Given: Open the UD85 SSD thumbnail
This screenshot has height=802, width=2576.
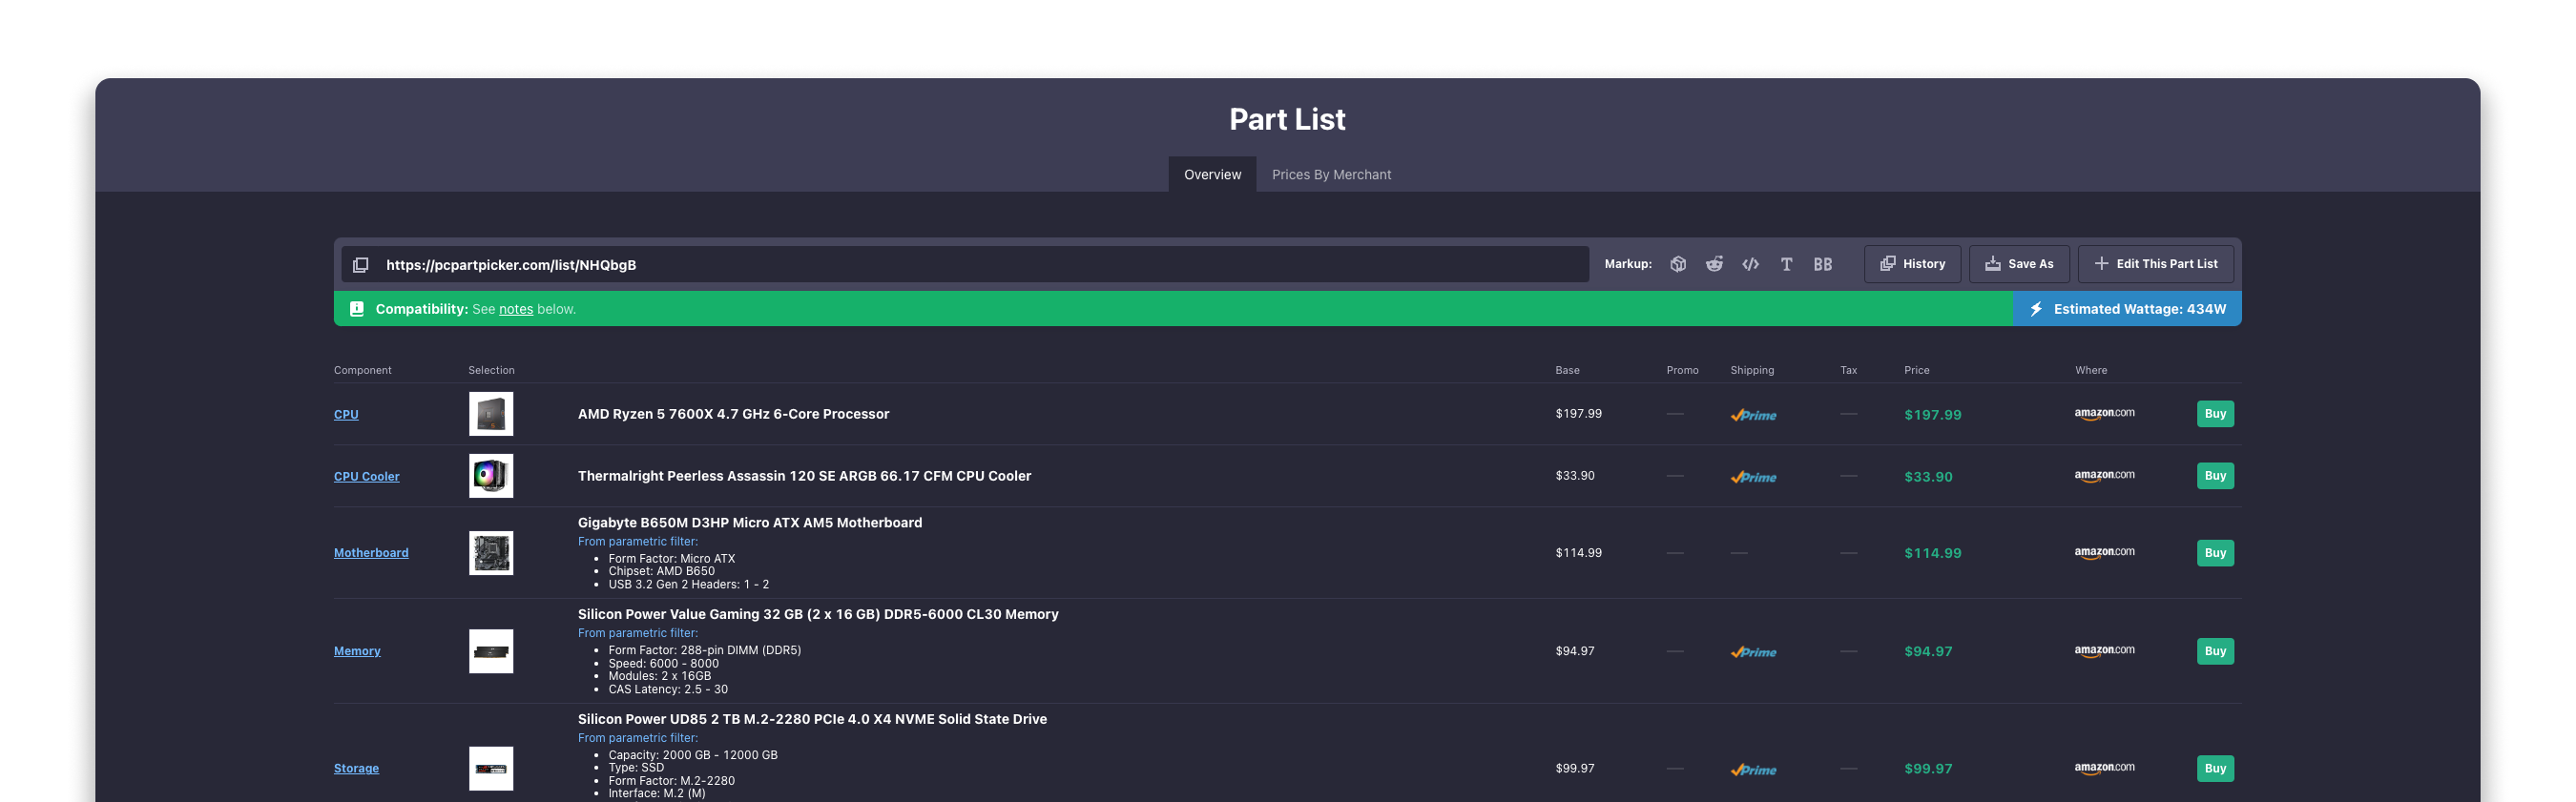Looking at the screenshot, I should pyautogui.click(x=491, y=769).
